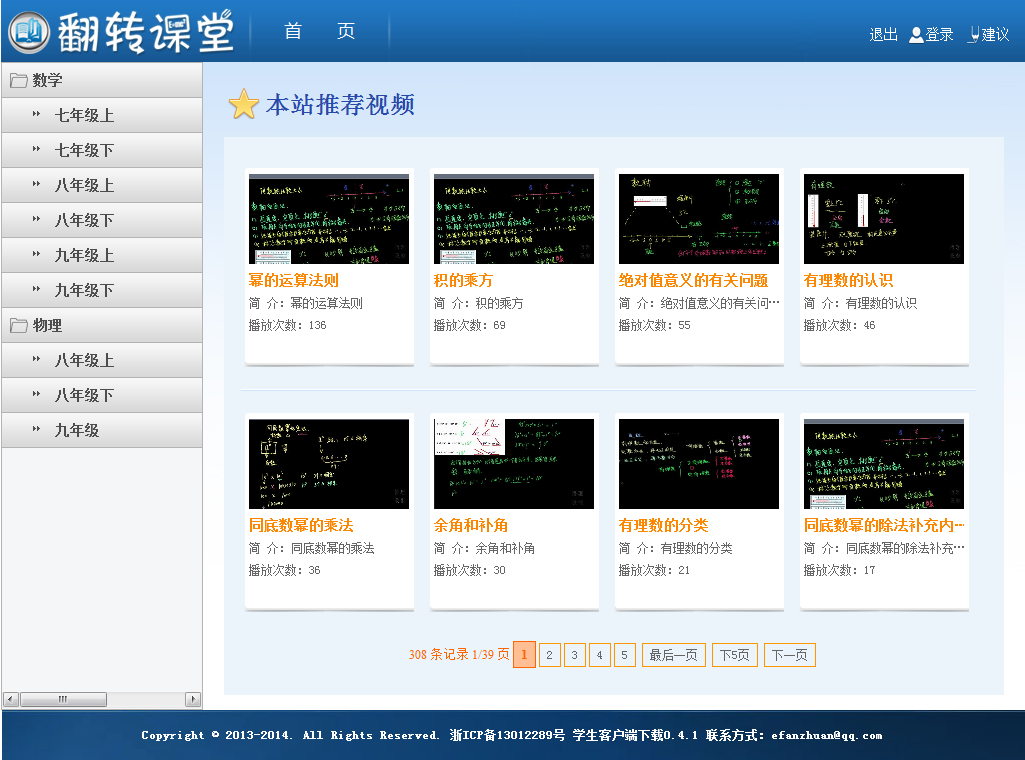
Task: Click the 有理数的分类 title link
Action: (x=664, y=525)
